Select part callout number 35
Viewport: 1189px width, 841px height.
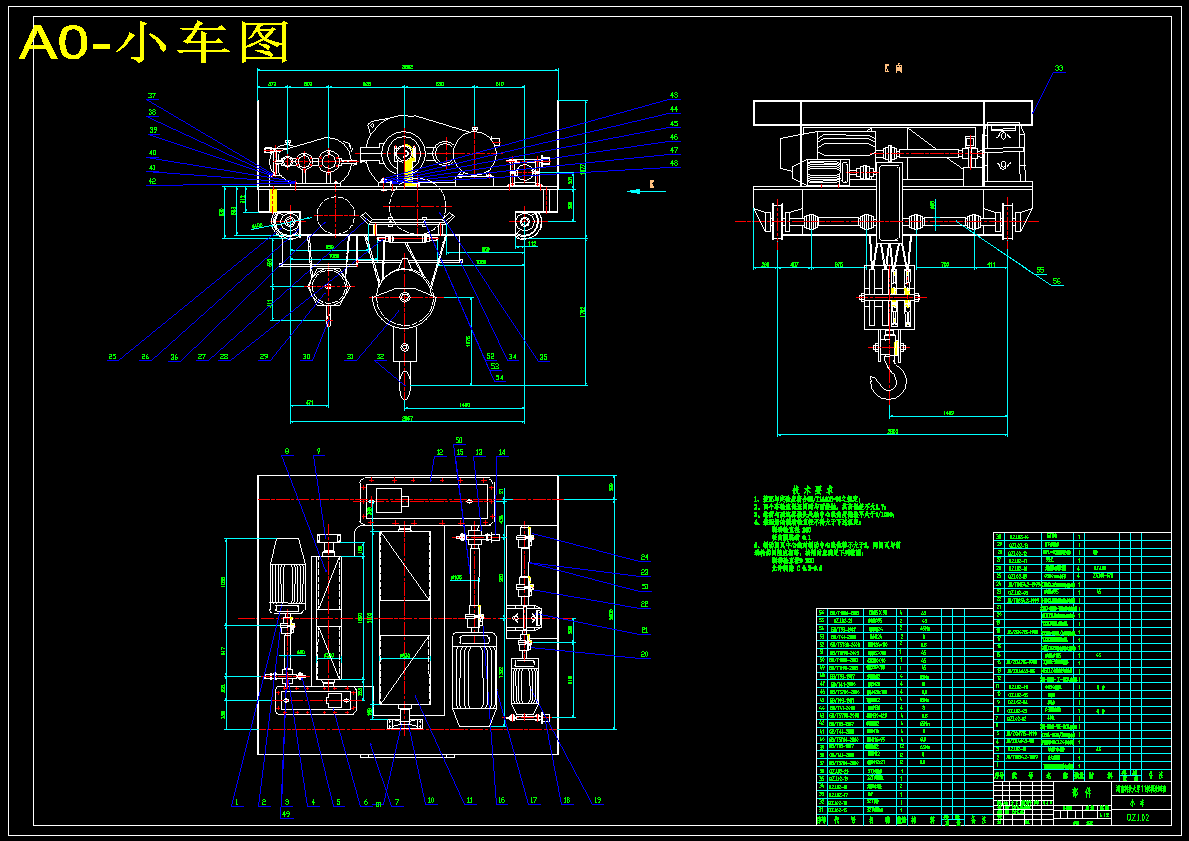(x=543, y=356)
